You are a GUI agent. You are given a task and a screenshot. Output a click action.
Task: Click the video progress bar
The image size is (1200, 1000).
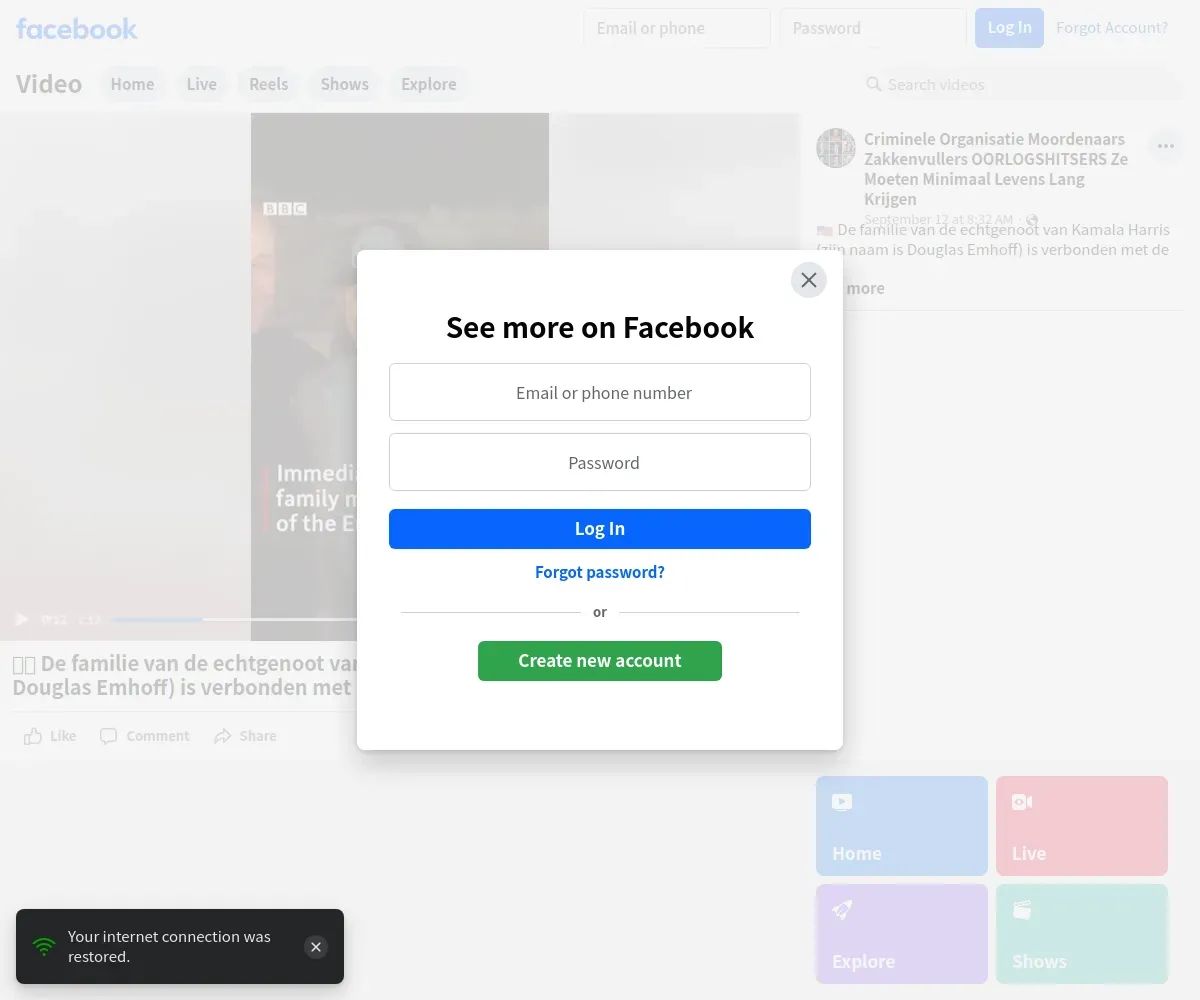pos(235,620)
